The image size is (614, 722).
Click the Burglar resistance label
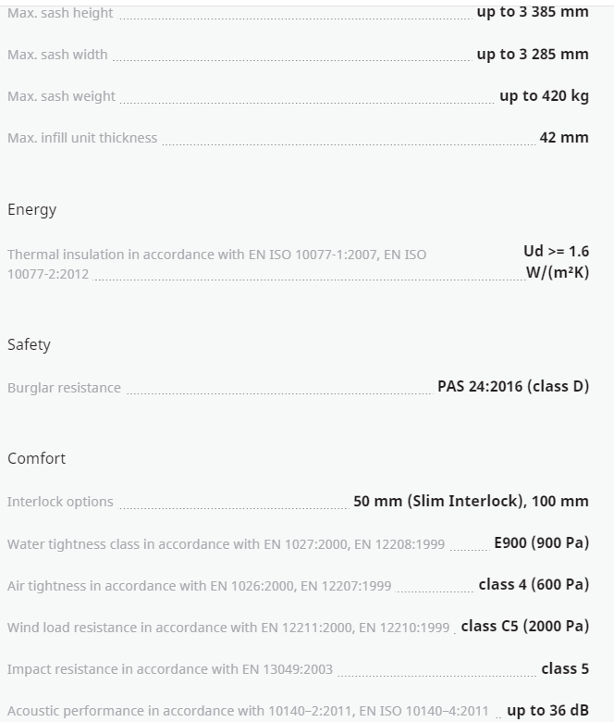pos(64,388)
